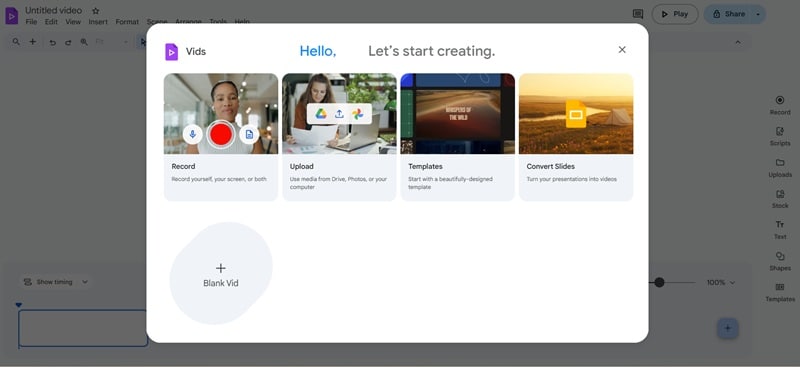Click the Play button

pos(675,14)
